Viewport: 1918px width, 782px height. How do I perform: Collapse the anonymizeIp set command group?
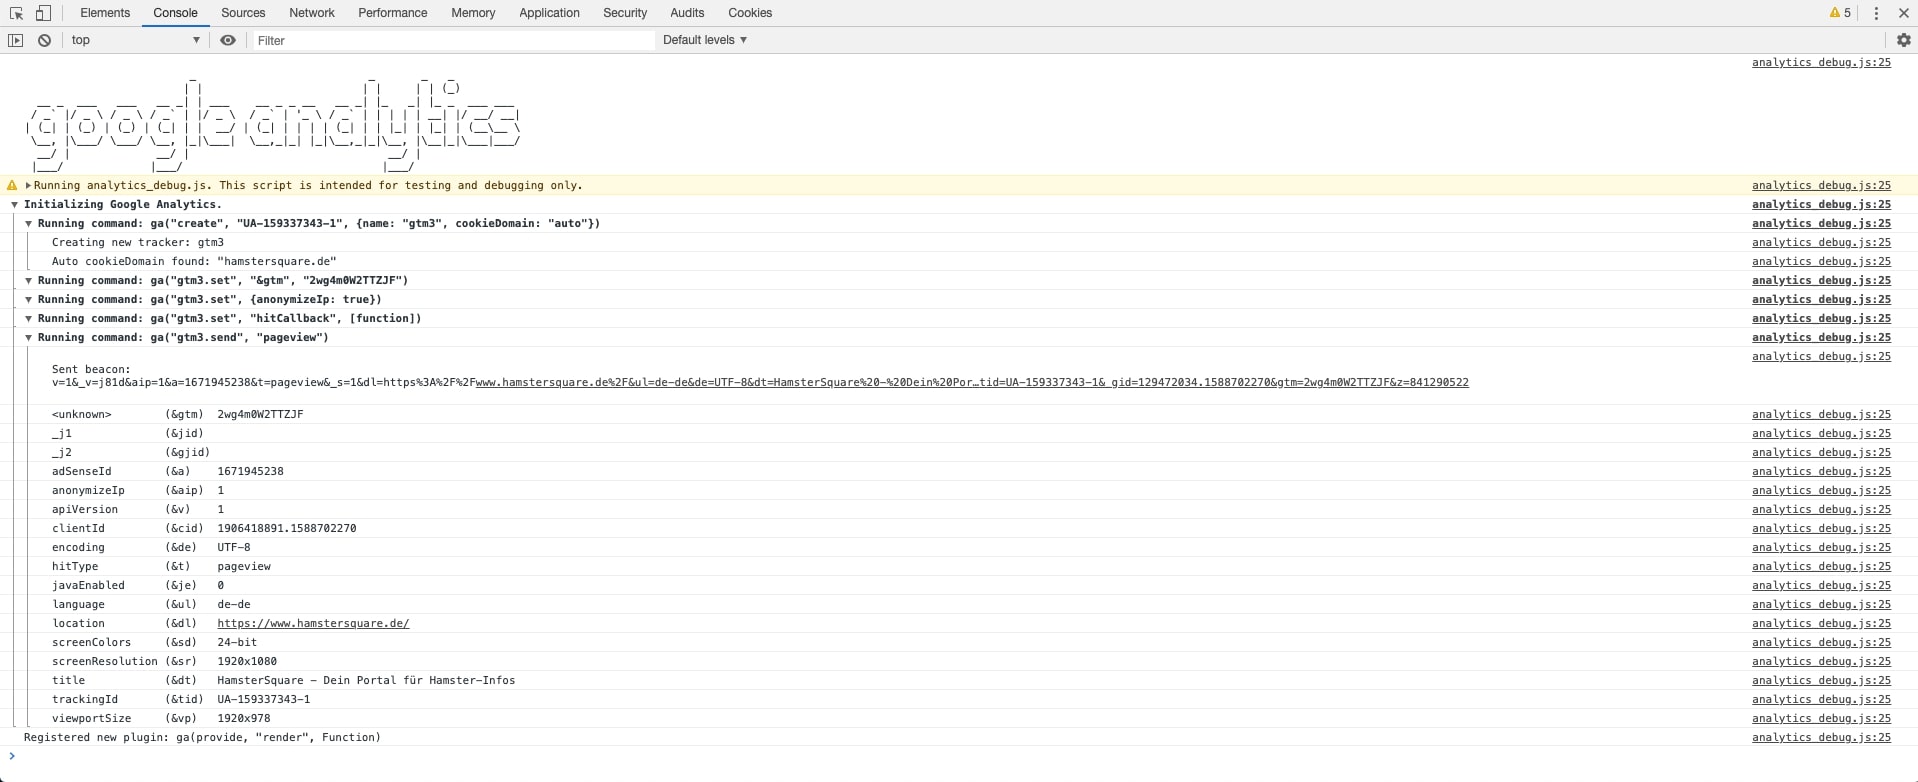point(29,300)
